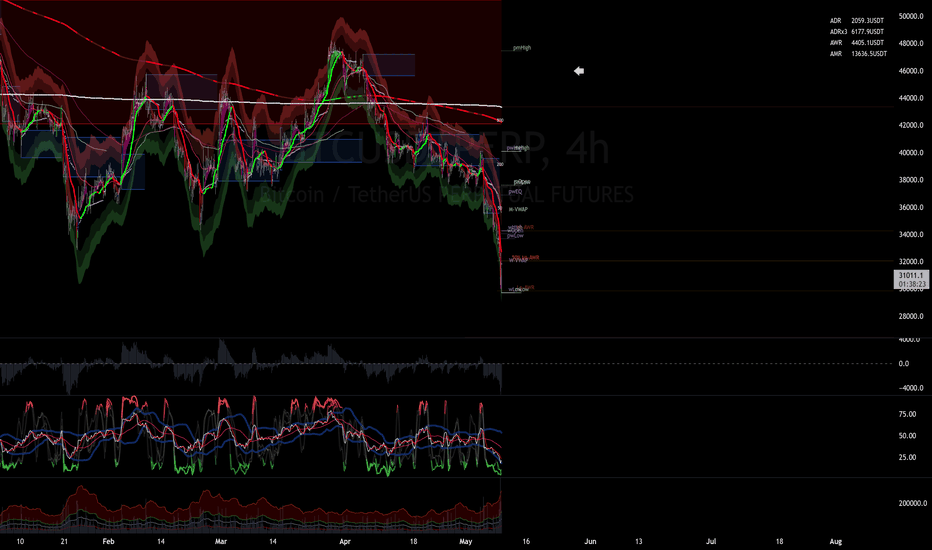Click the 28000.0 price axis label
The height and width of the screenshot is (550, 932).
point(911,316)
